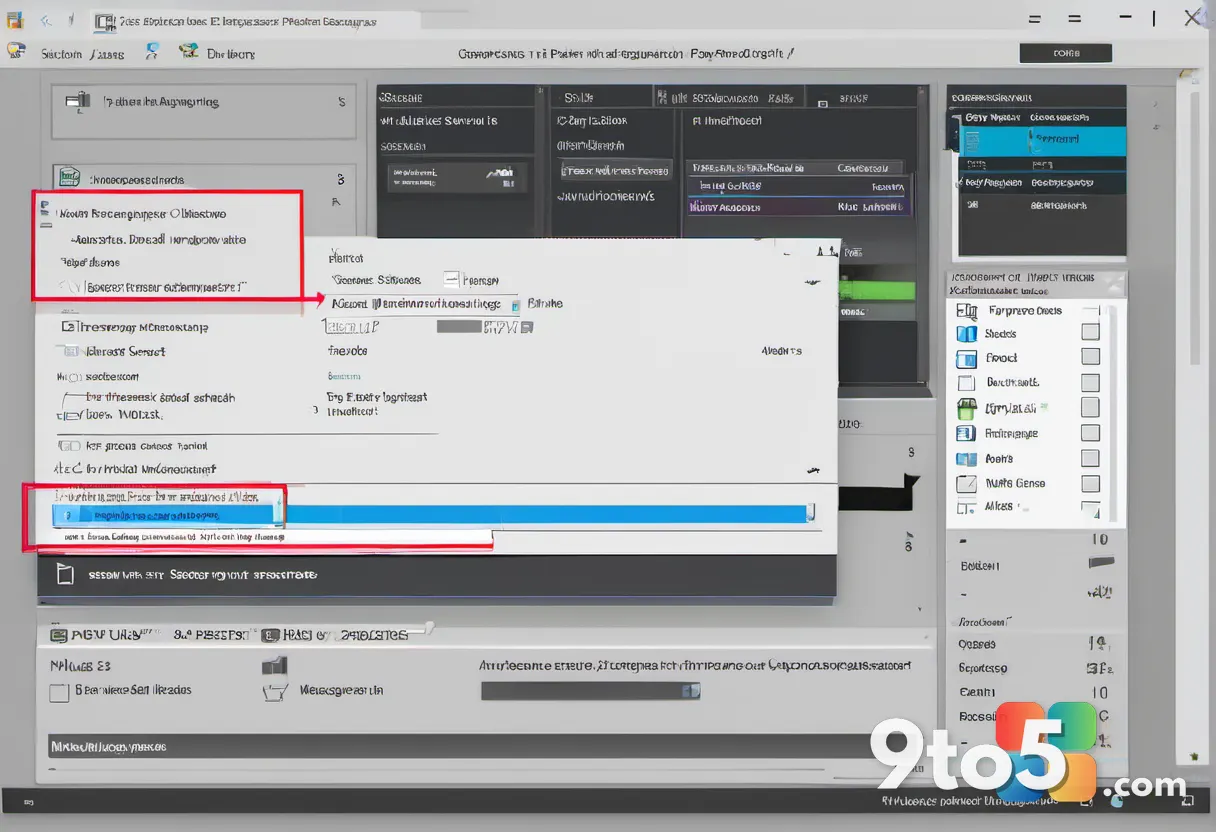Click the orange app icon in title bar
The image size is (1216, 832).
click(15, 20)
